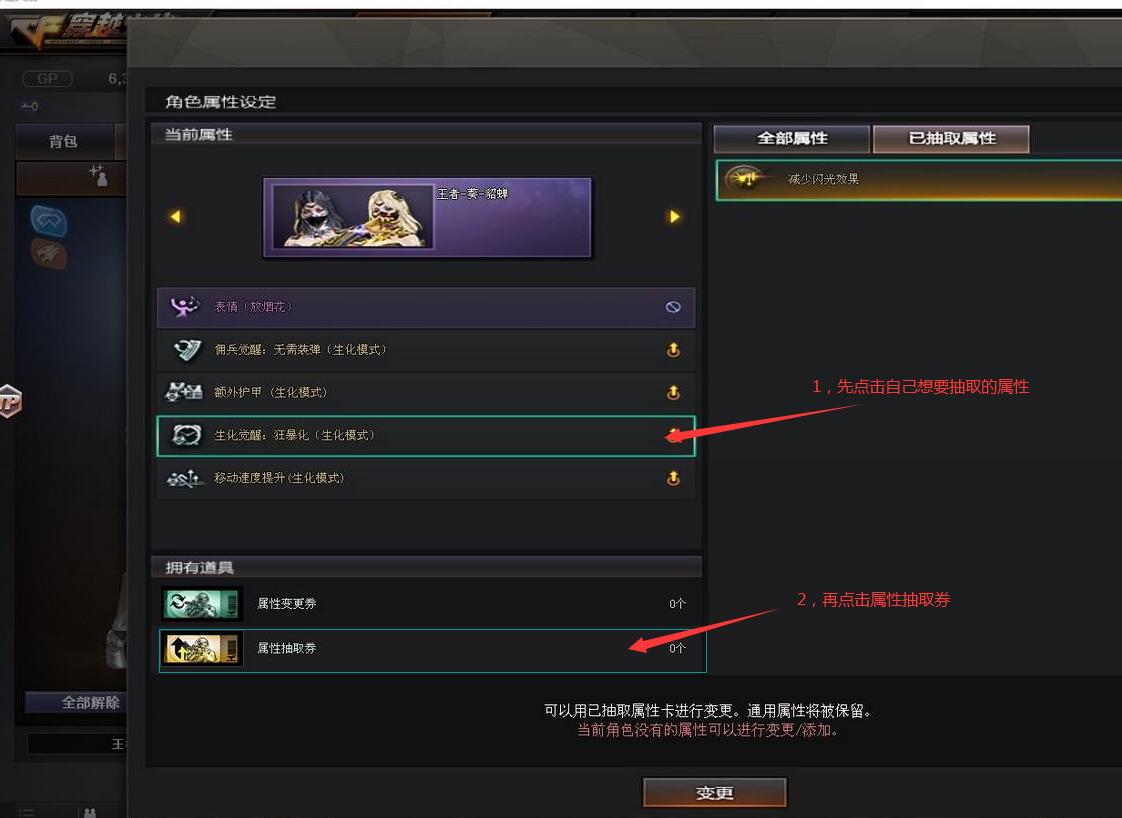Toggle the disabled symbol on 表情 row
Viewport: 1122px width, 818px height.
pyautogui.click(x=673, y=307)
